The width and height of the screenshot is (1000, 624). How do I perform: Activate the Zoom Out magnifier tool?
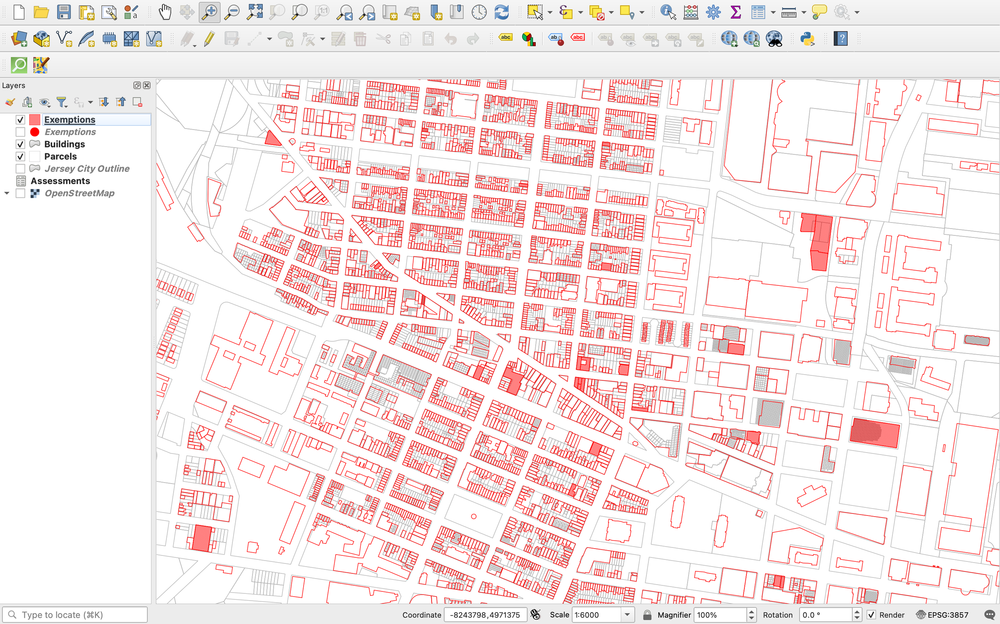[232, 12]
